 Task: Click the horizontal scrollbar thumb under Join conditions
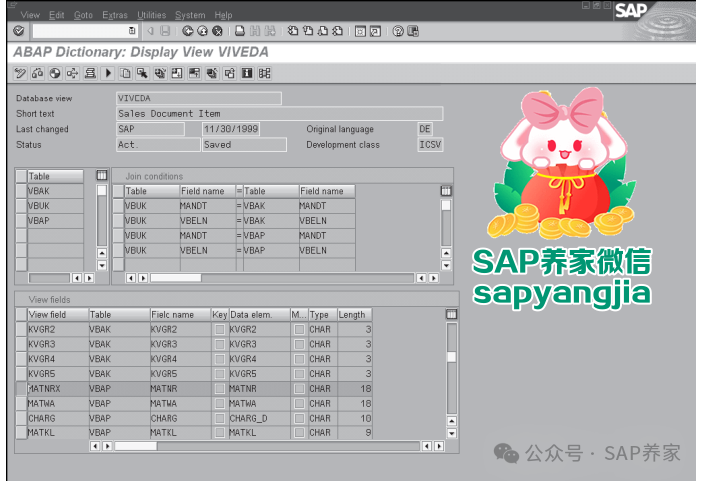coord(176,278)
